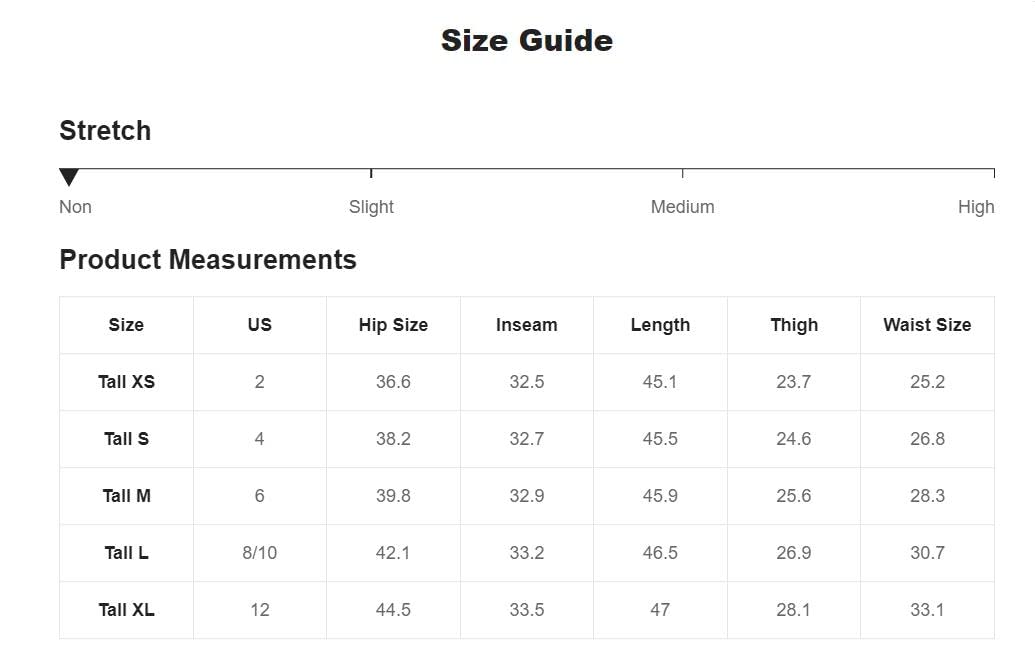
Task: Click the Thigh column header
Action: [x=794, y=325]
